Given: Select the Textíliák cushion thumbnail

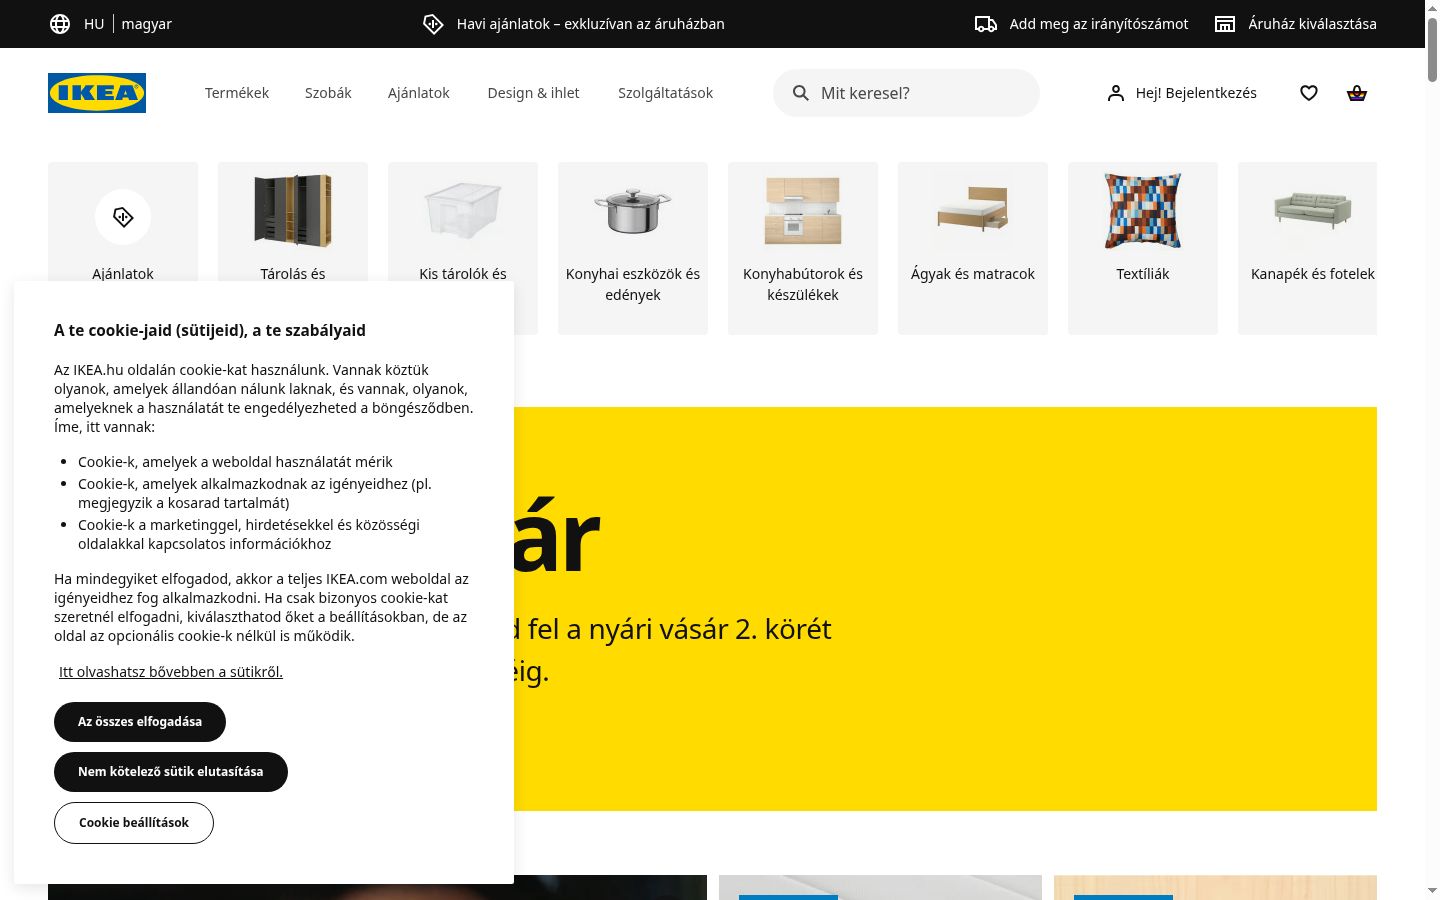Looking at the screenshot, I should [1143, 210].
